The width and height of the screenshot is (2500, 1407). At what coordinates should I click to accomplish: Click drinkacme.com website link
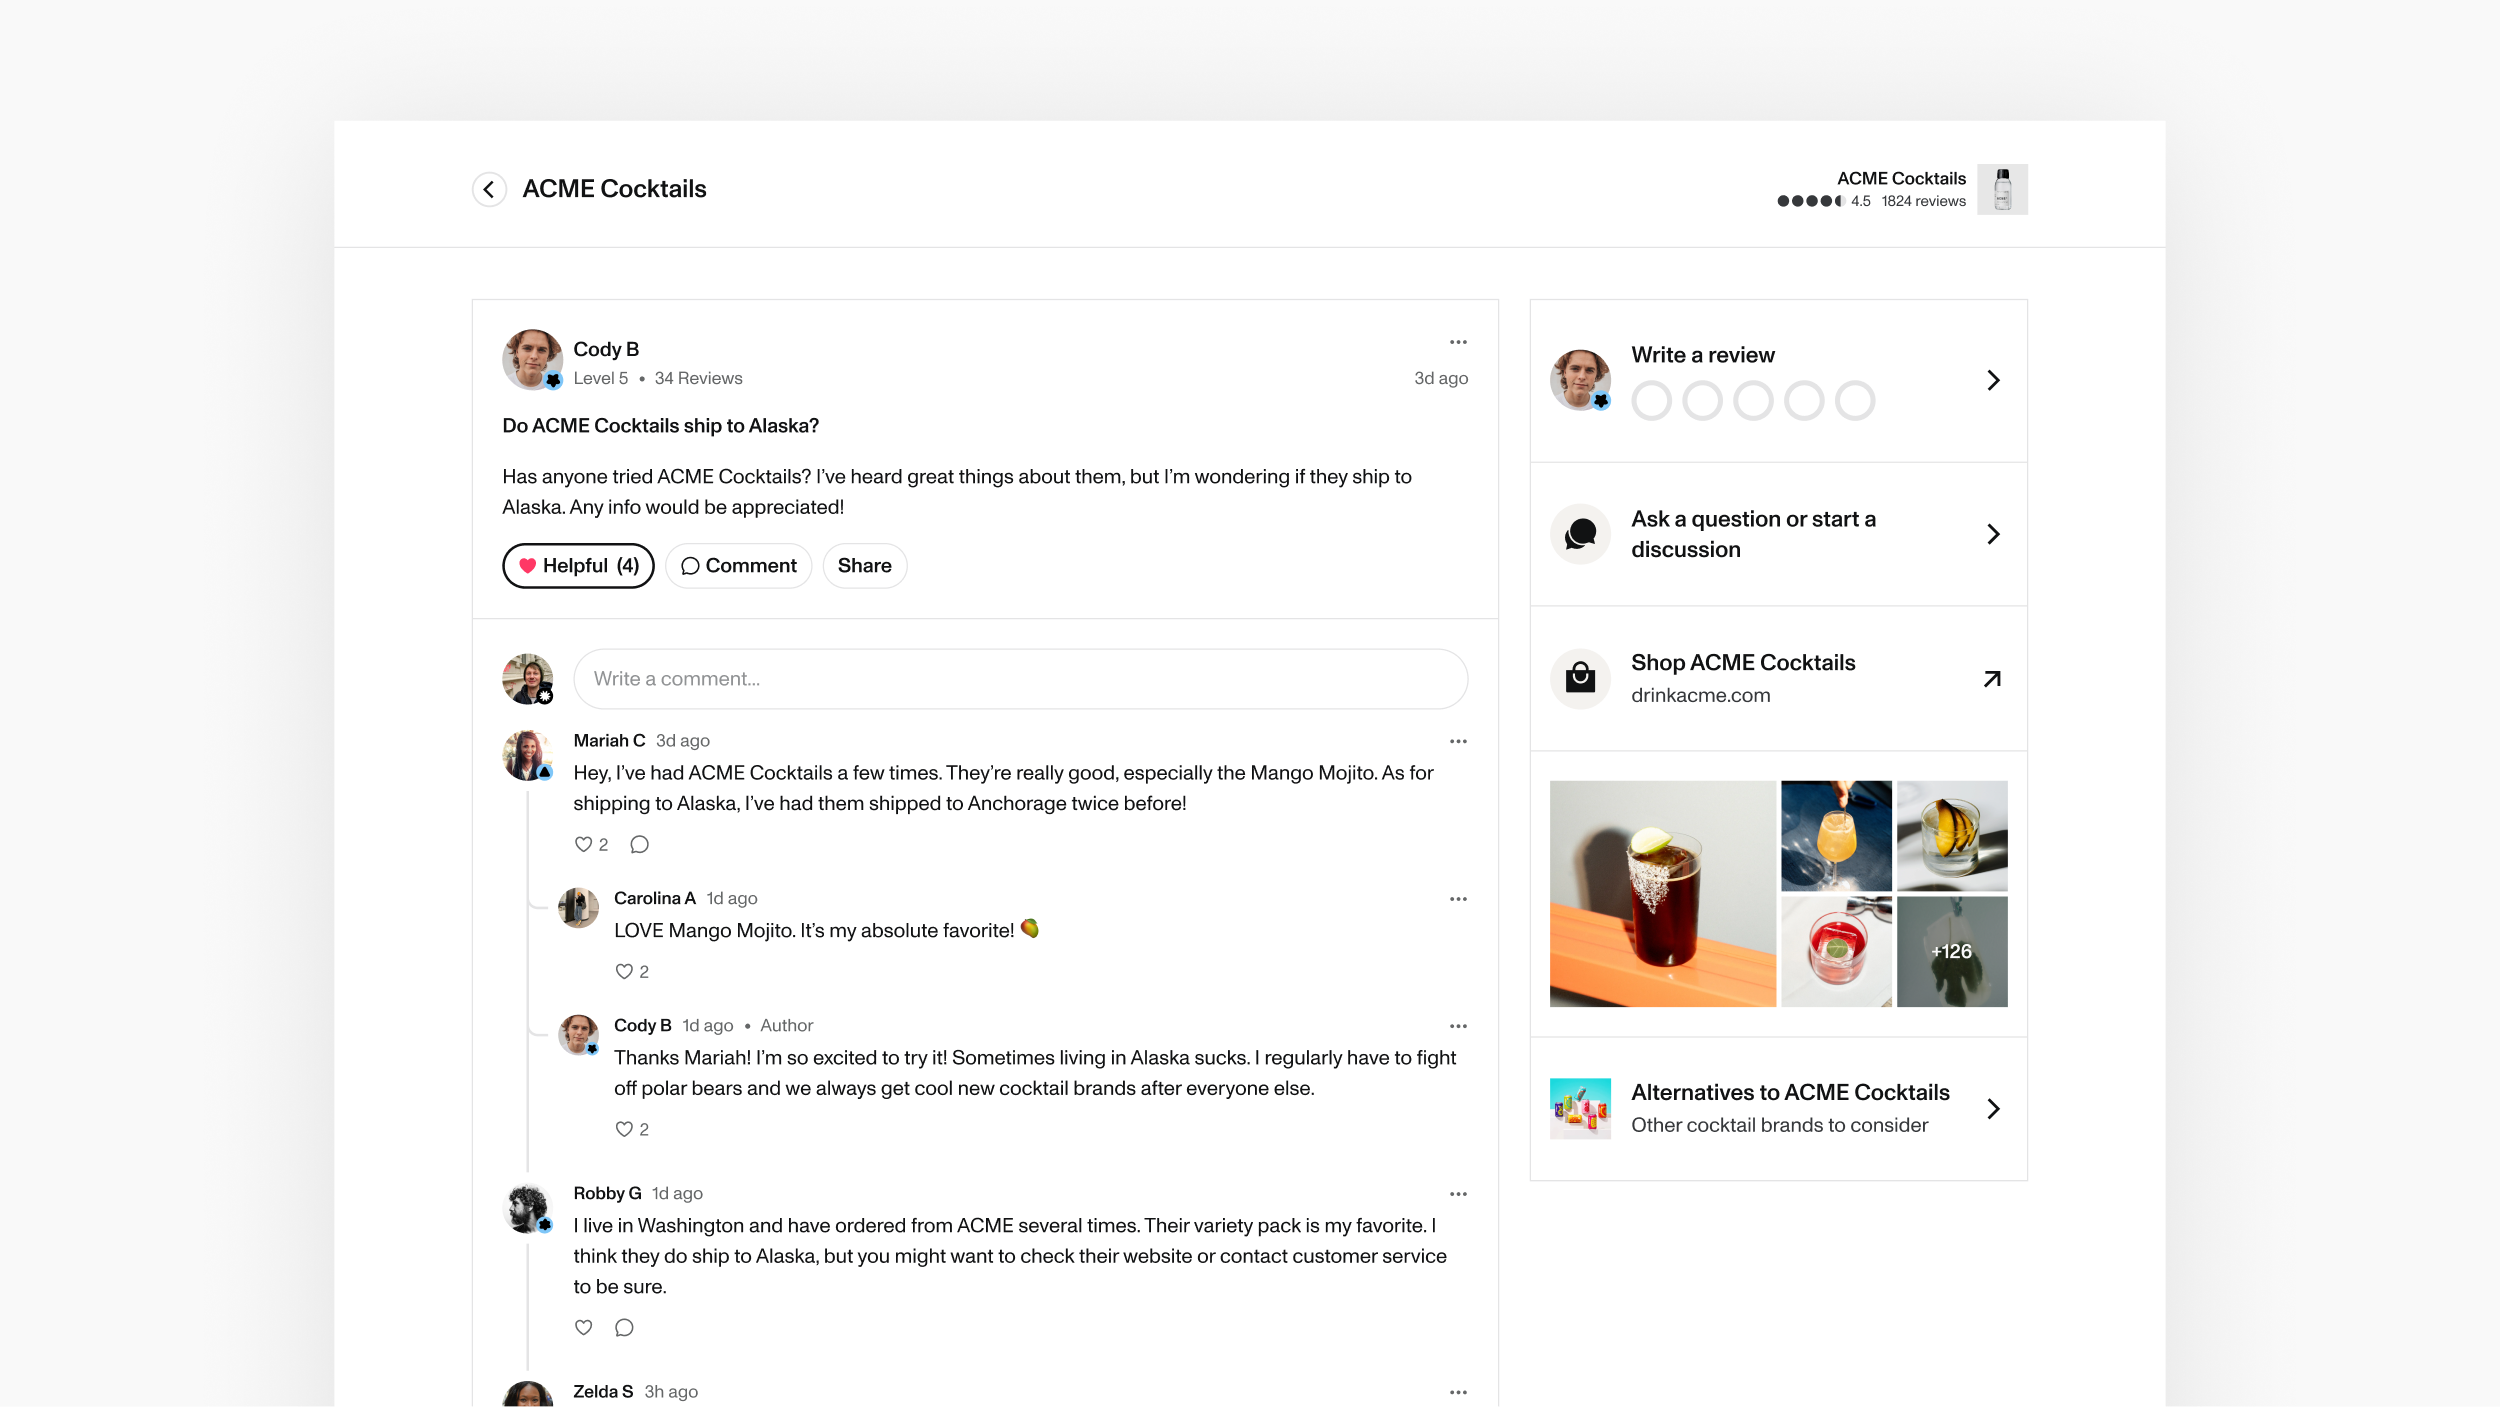(x=1698, y=696)
